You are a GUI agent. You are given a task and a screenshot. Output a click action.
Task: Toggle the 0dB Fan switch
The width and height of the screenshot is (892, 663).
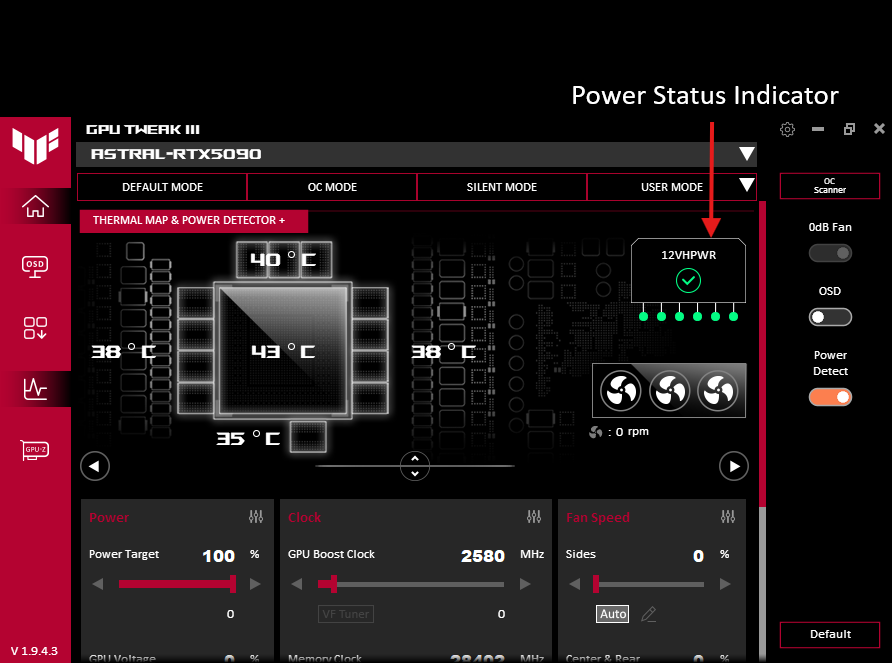830,253
